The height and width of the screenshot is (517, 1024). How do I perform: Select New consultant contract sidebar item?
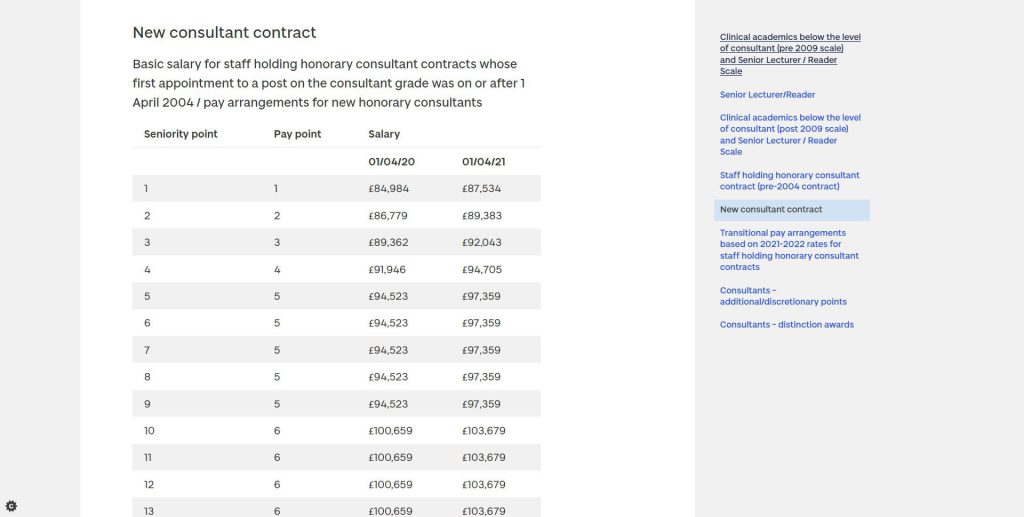click(x=771, y=210)
